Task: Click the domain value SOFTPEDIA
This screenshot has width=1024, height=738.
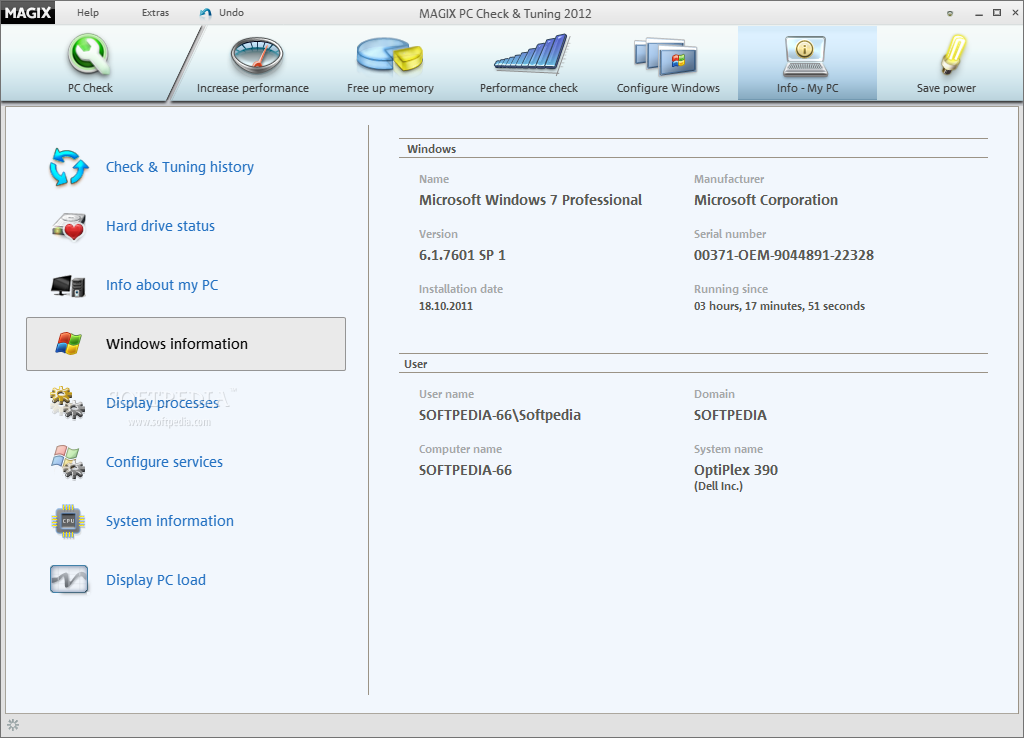Action: [x=730, y=415]
